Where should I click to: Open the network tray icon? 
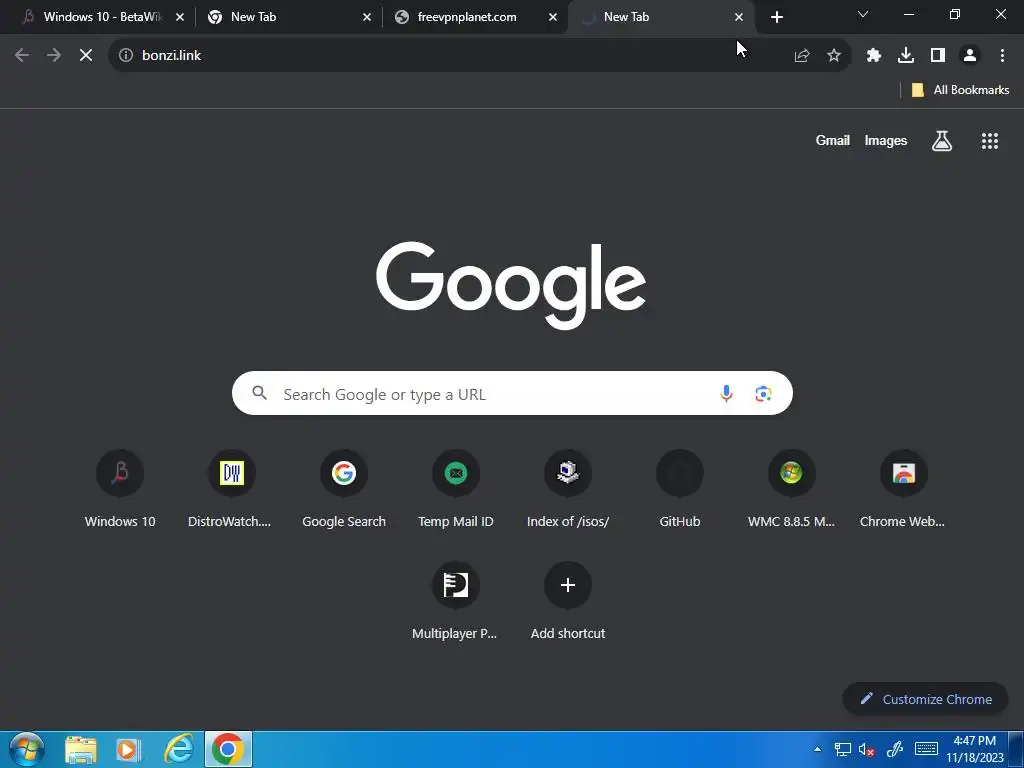pyautogui.click(x=842, y=750)
